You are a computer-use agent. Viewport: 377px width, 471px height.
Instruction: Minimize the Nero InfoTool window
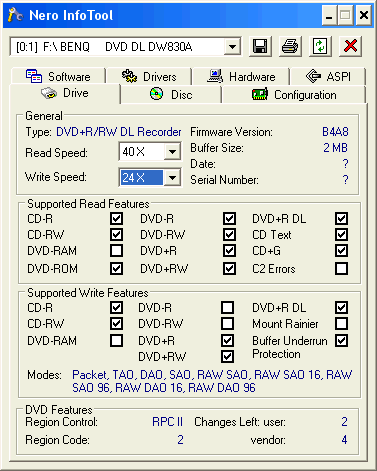pyautogui.click(x=329, y=15)
